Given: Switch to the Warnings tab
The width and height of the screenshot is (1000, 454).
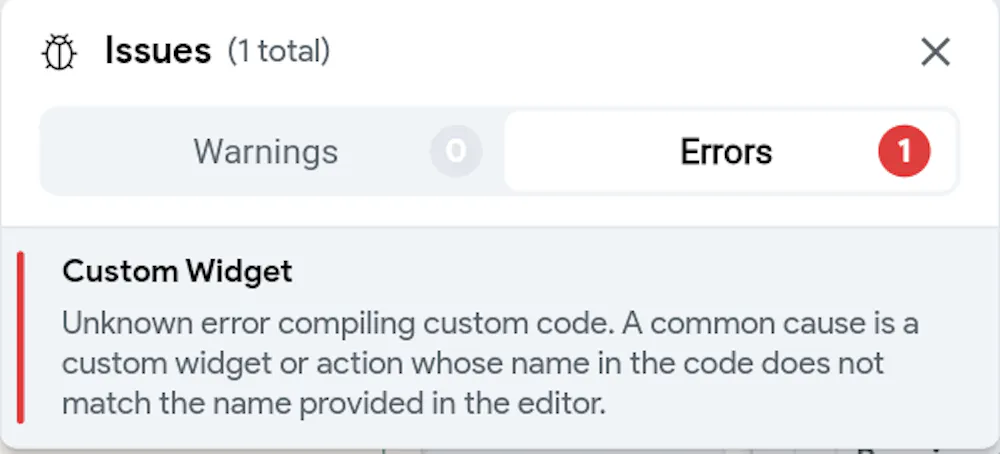Looking at the screenshot, I should pyautogui.click(x=266, y=152).
